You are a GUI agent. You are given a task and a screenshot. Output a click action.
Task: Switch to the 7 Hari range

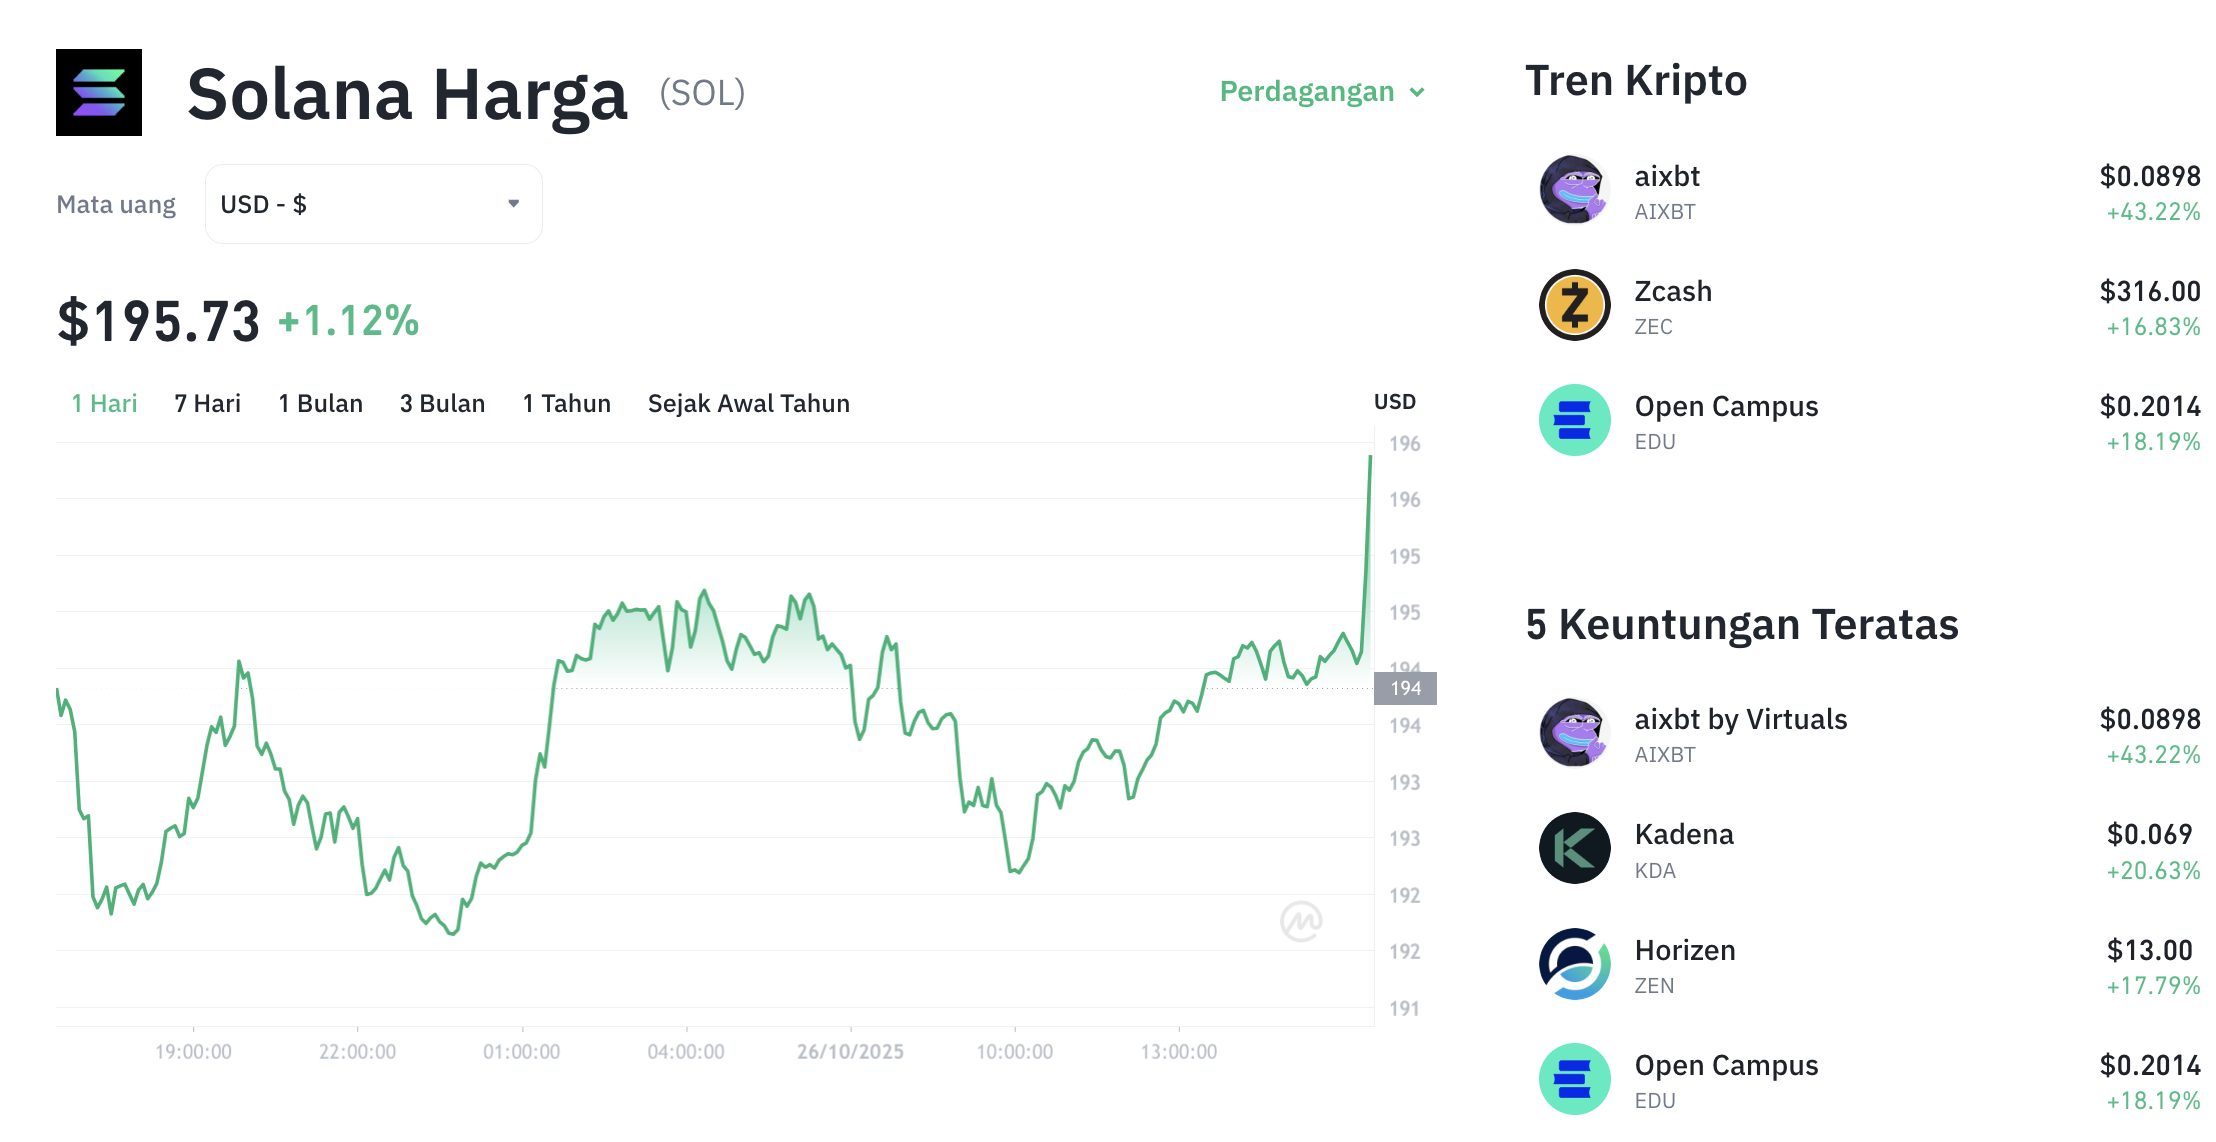(207, 404)
